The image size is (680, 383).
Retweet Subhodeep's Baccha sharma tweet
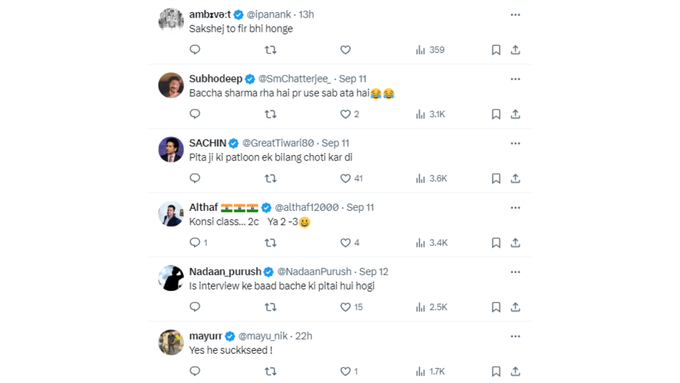[x=270, y=114]
